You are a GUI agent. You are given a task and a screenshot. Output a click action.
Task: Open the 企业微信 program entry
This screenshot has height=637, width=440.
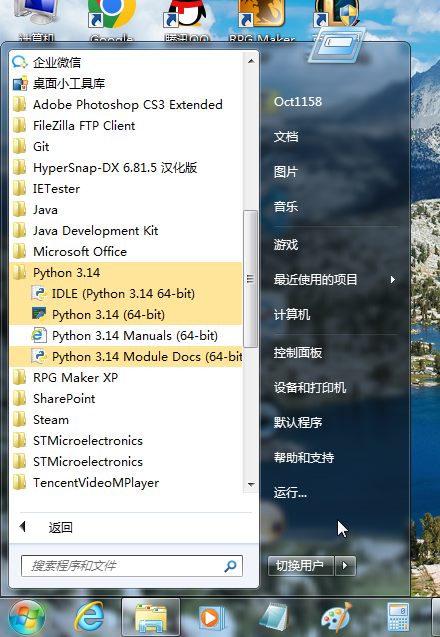(126, 62)
